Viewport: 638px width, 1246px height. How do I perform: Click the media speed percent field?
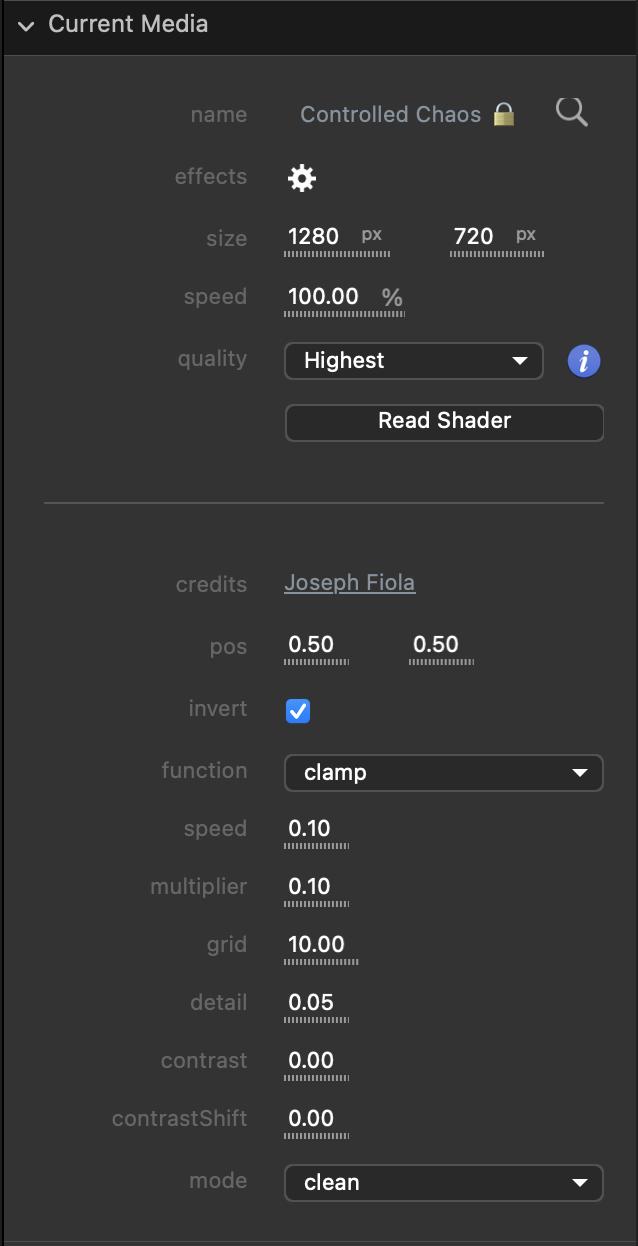[x=323, y=297]
